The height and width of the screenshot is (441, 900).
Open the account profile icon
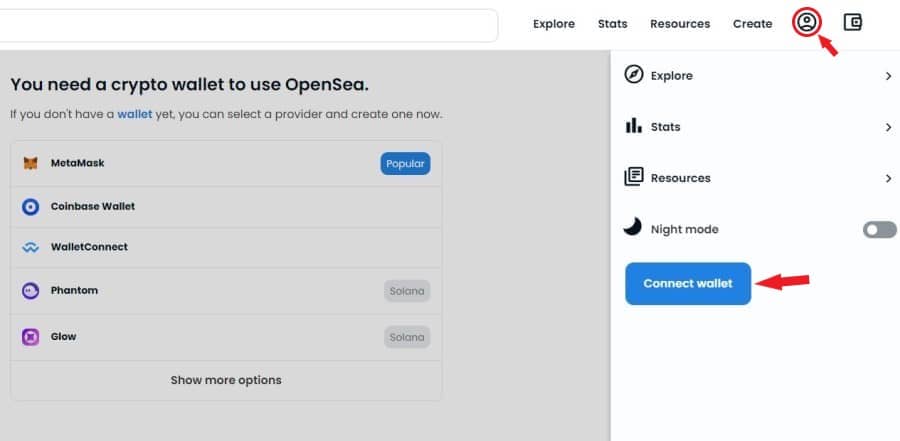(807, 23)
